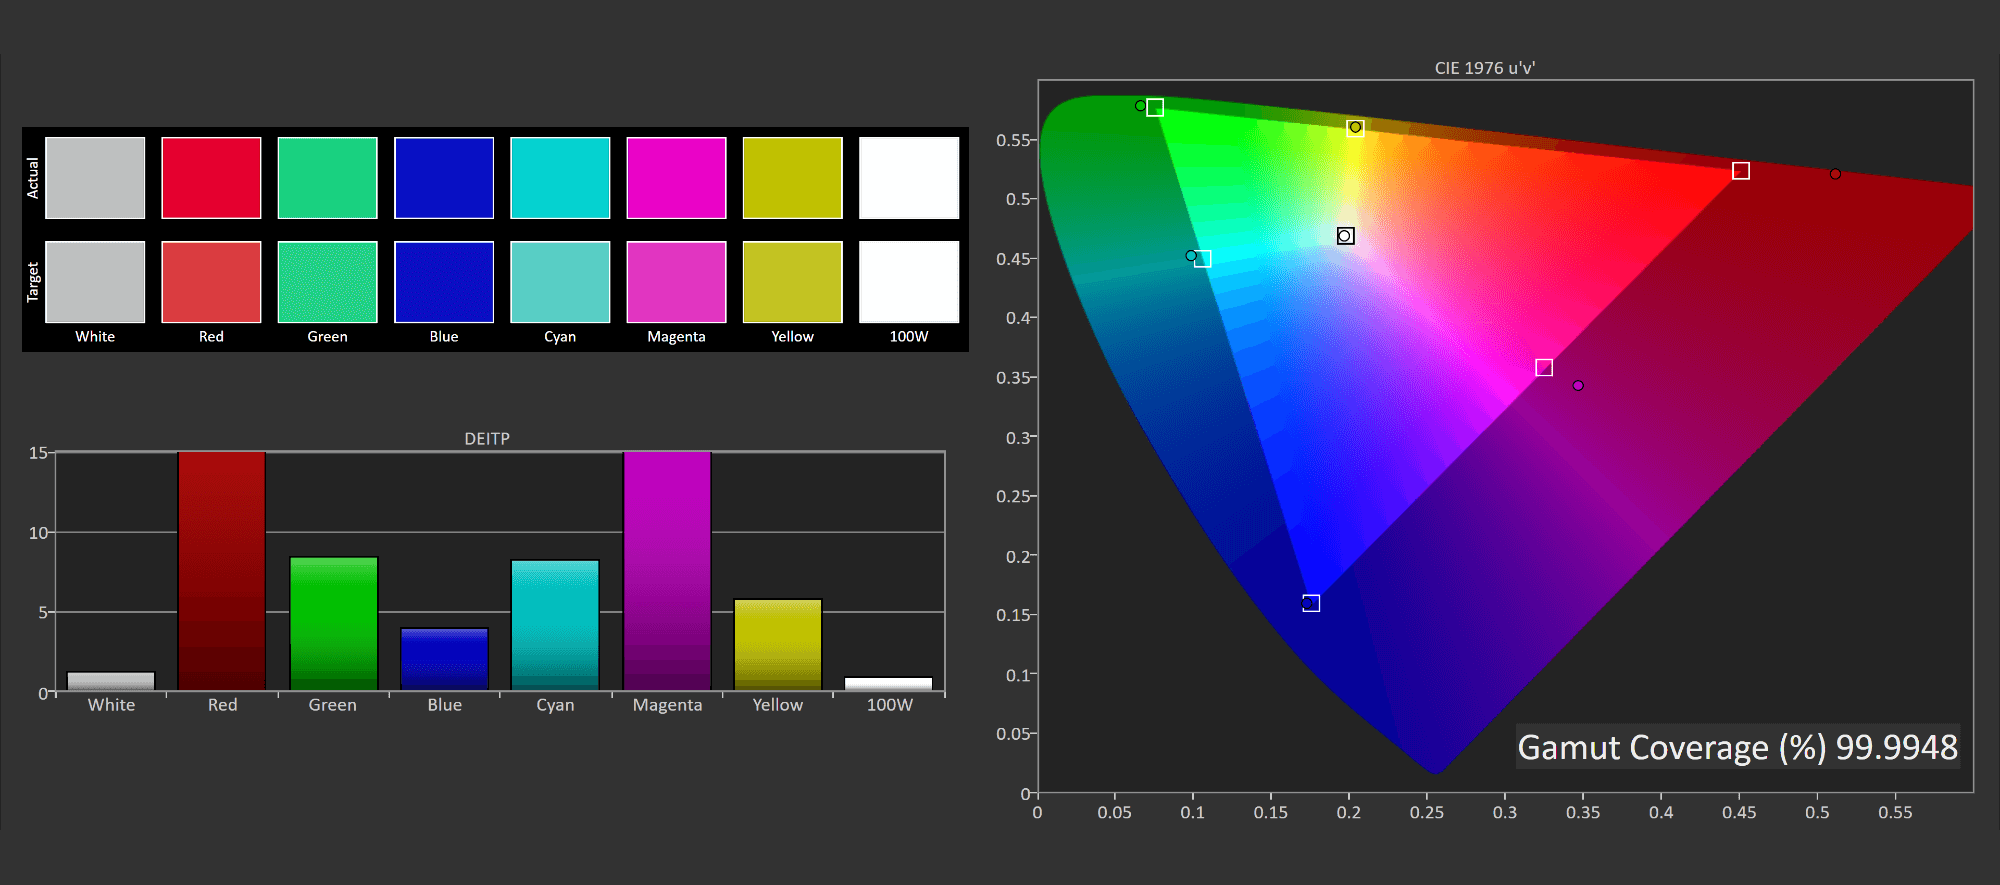Click the Red bar in DEITP chart
Image resolution: width=2000 pixels, height=885 pixels.
click(x=222, y=570)
